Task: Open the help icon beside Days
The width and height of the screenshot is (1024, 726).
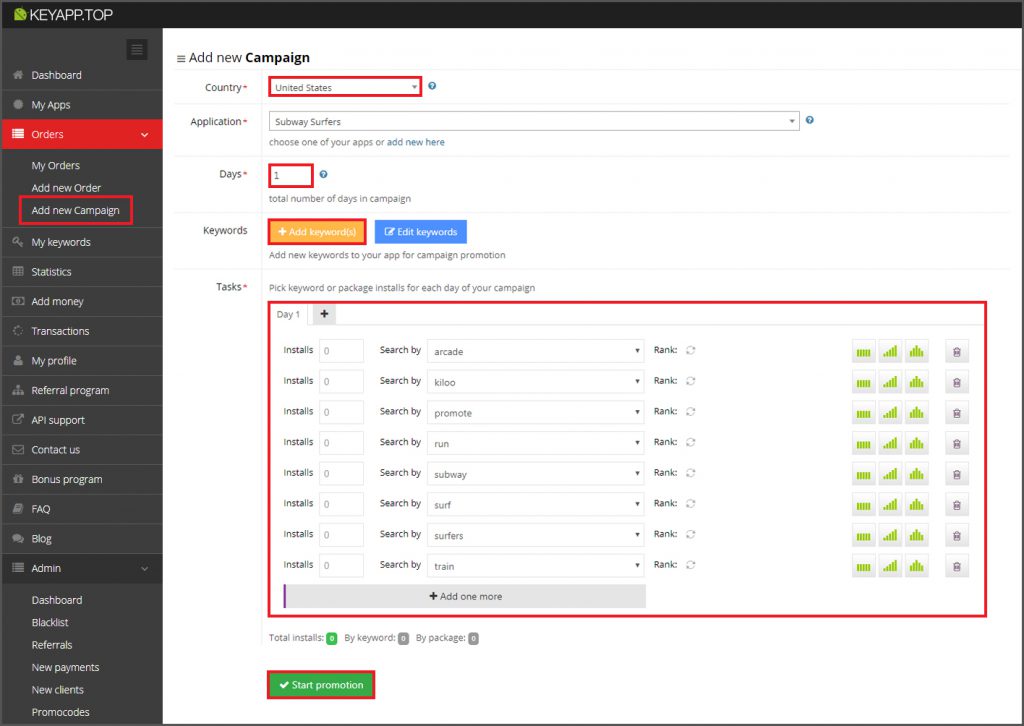Action: (x=323, y=174)
